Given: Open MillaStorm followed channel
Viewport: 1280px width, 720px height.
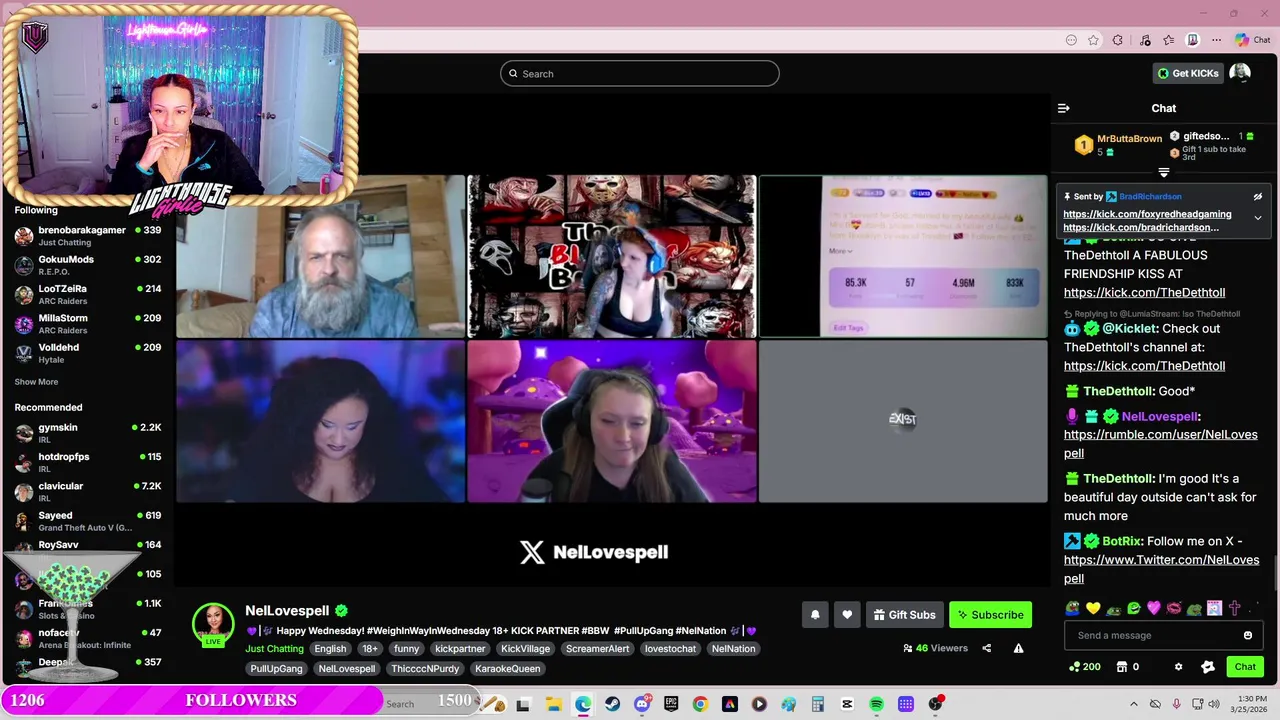Looking at the screenshot, I should pyautogui.click(x=87, y=324).
